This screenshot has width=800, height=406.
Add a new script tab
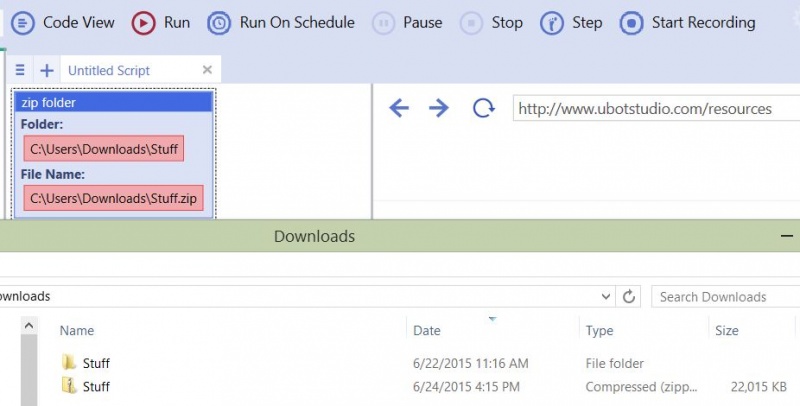pos(47,70)
